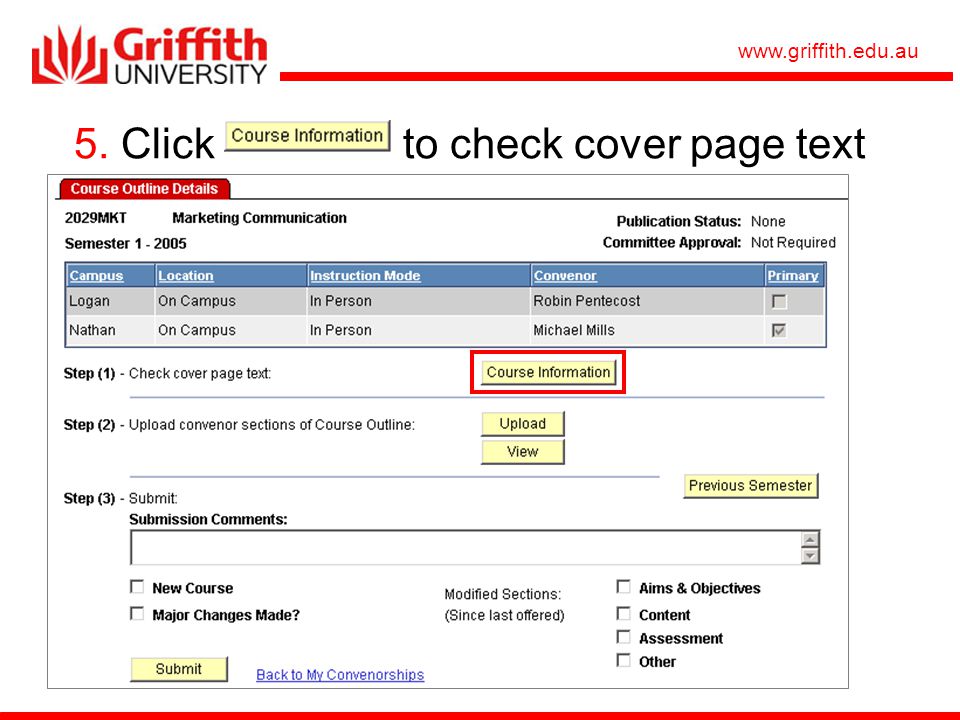Image resolution: width=960 pixels, height=720 pixels.
Task: Check the Aims & Objectives checkbox
Action: pos(623,587)
